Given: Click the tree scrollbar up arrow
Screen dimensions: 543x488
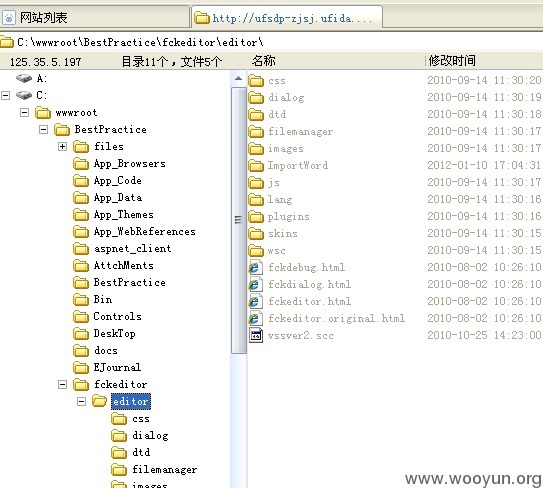Looking at the screenshot, I should 238,78.
